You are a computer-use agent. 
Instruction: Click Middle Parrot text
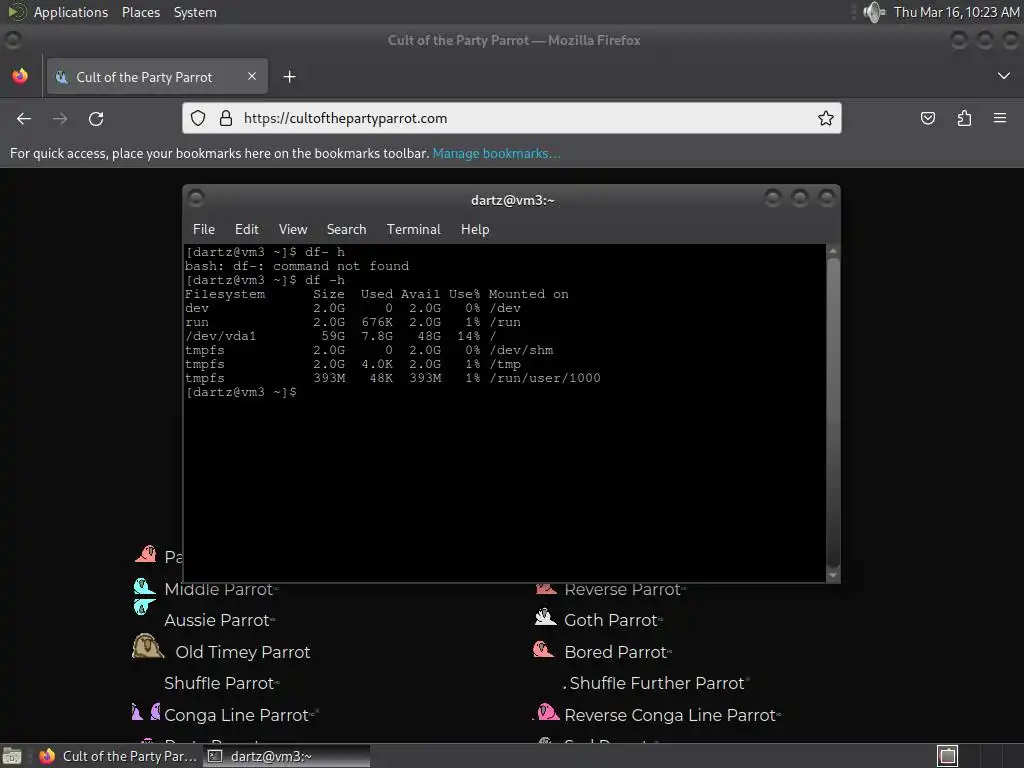[x=218, y=589]
